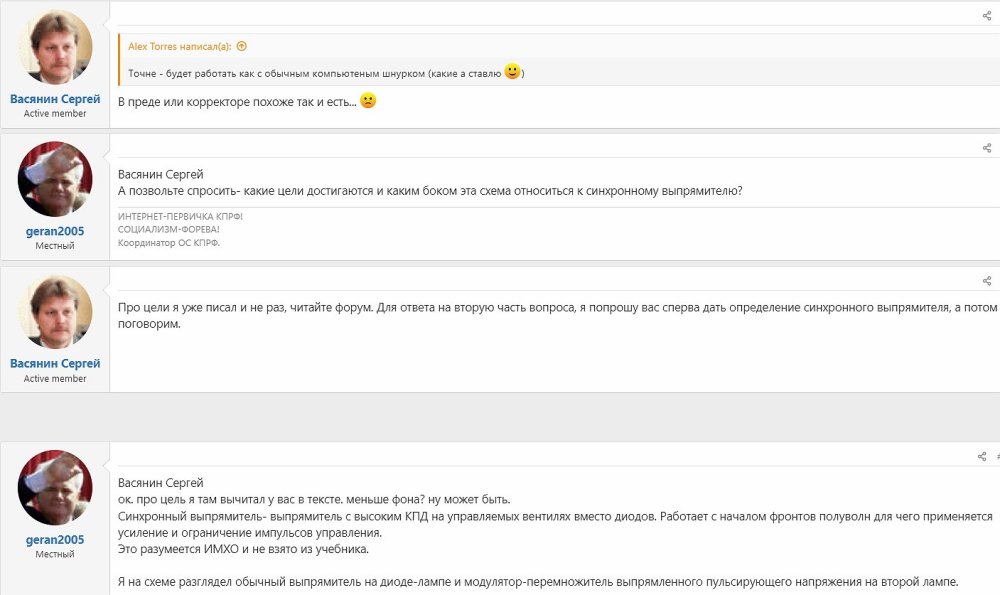Screen dimensions: 1000x595
Task: Open geran2005 avatar in second post
Action: pyautogui.click(x=55, y=179)
